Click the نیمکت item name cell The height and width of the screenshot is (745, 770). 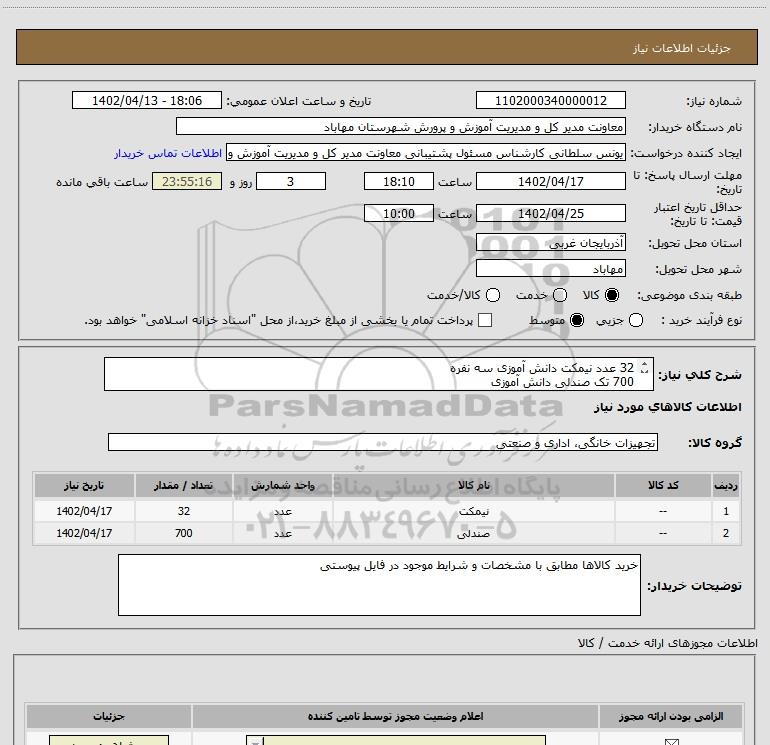pos(474,511)
